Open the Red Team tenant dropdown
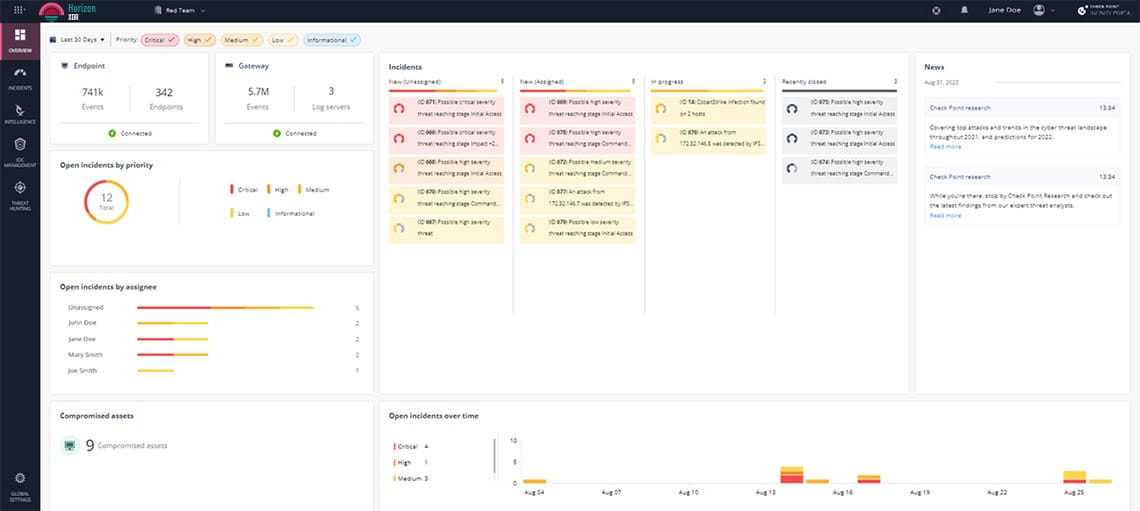Viewport: 1140px width, 511px height. point(180,10)
